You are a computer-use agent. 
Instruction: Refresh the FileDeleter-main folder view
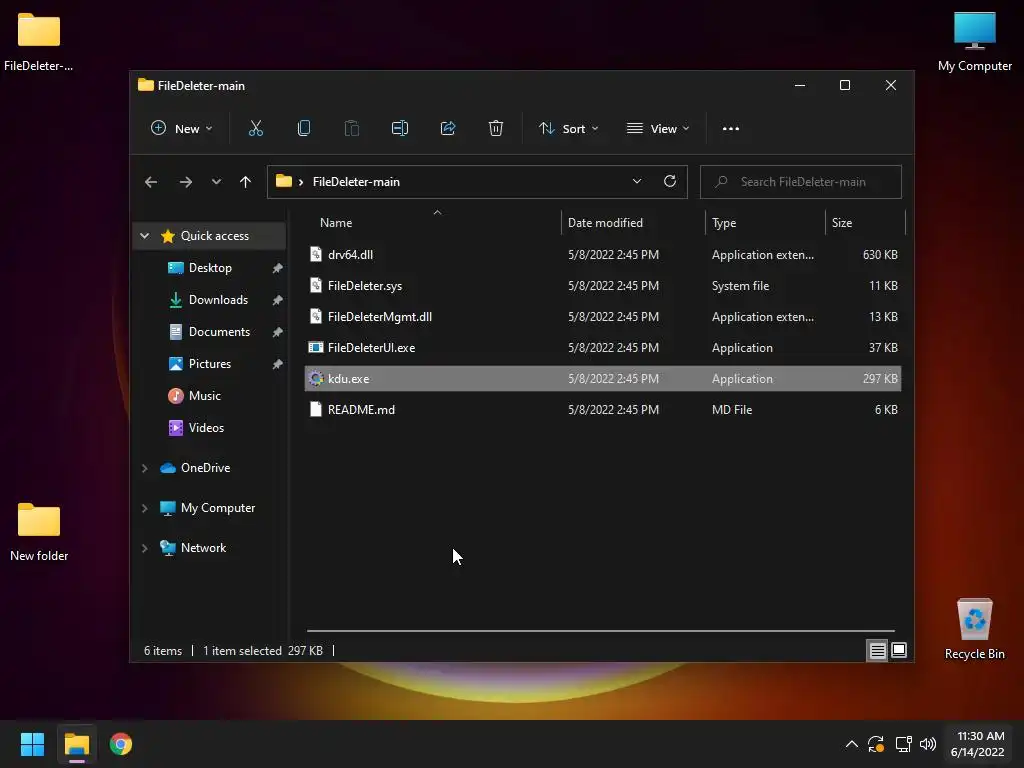[669, 182]
